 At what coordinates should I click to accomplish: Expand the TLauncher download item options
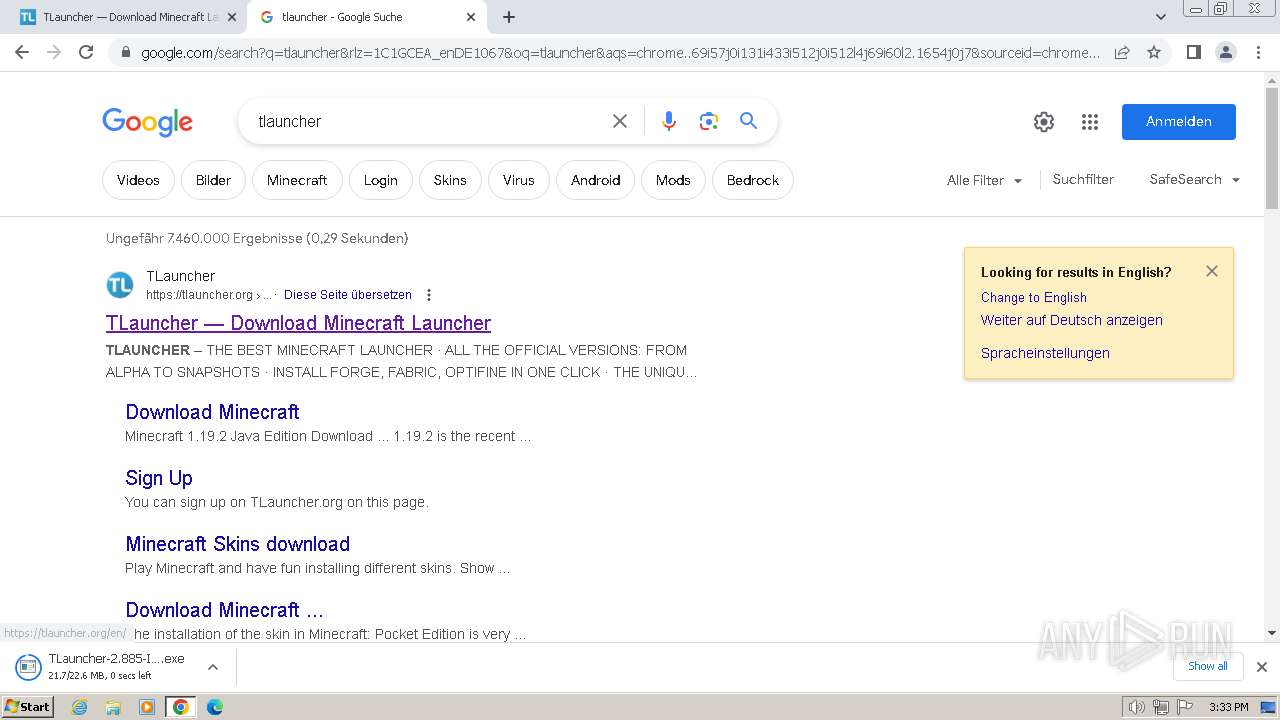(212, 667)
